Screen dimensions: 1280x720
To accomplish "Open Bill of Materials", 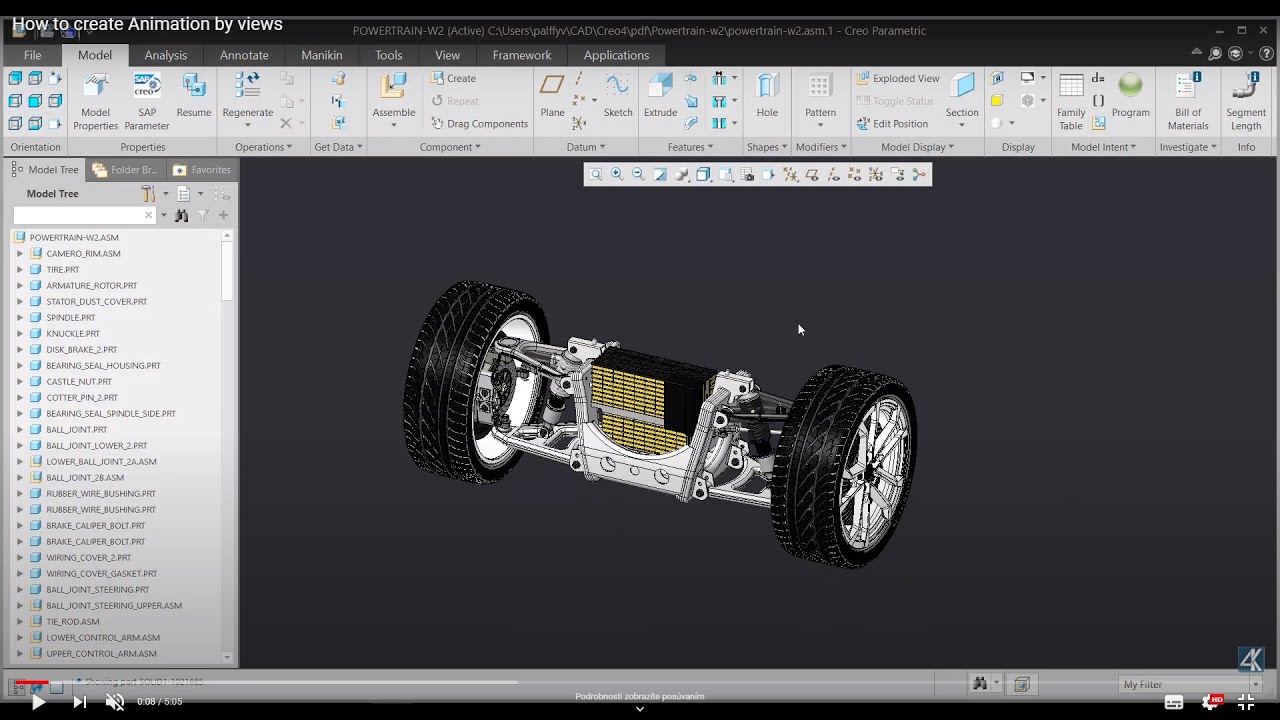I will pyautogui.click(x=1188, y=101).
